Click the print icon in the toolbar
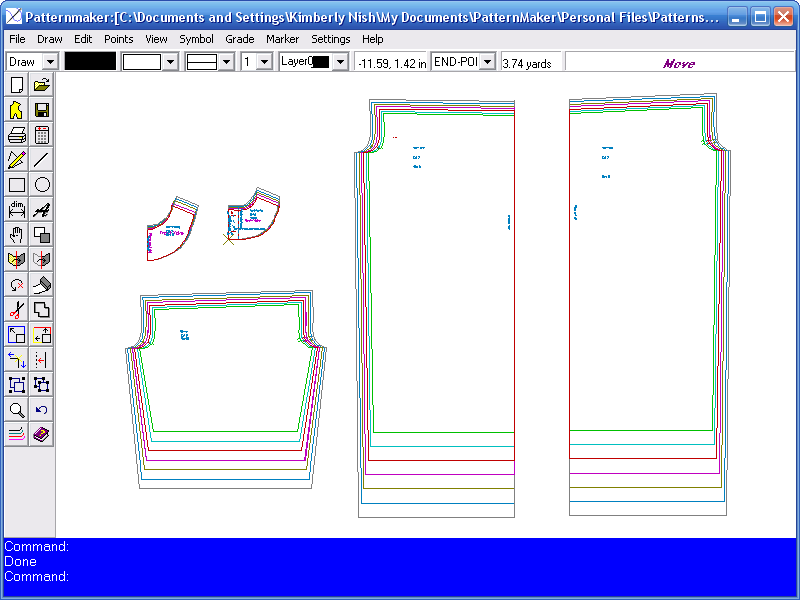 (x=16, y=134)
